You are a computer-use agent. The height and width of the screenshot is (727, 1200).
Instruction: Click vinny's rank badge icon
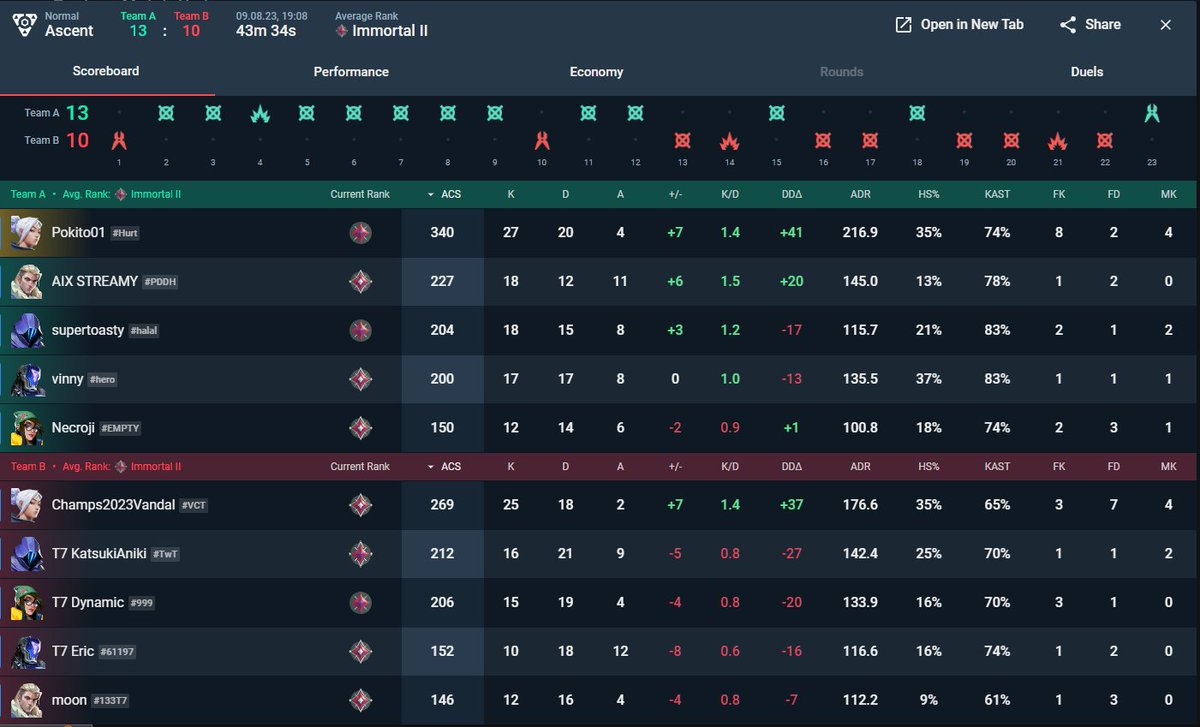360,379
